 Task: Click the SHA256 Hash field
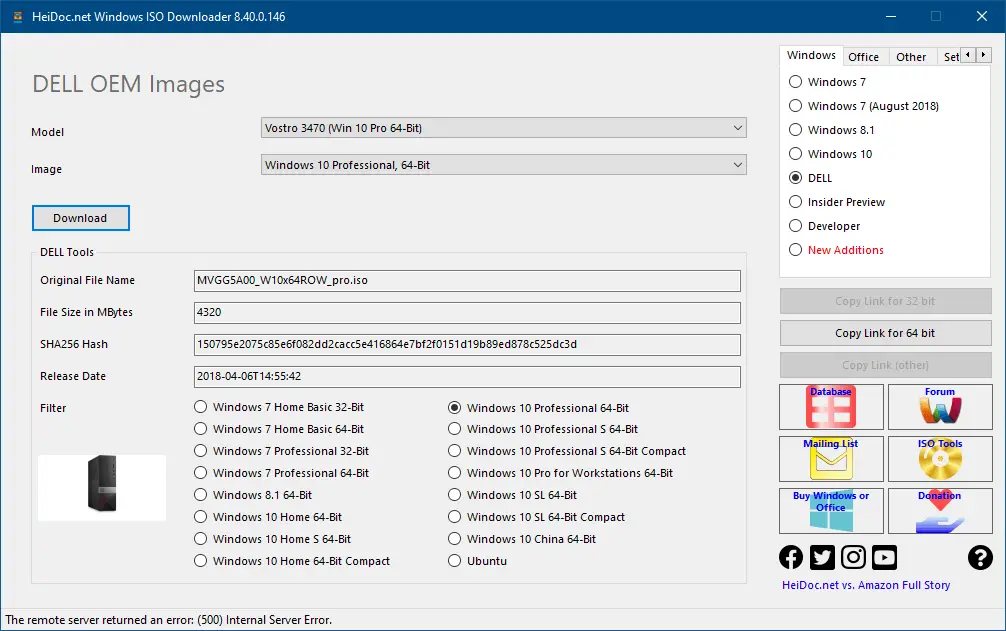(x=467, y=345)
